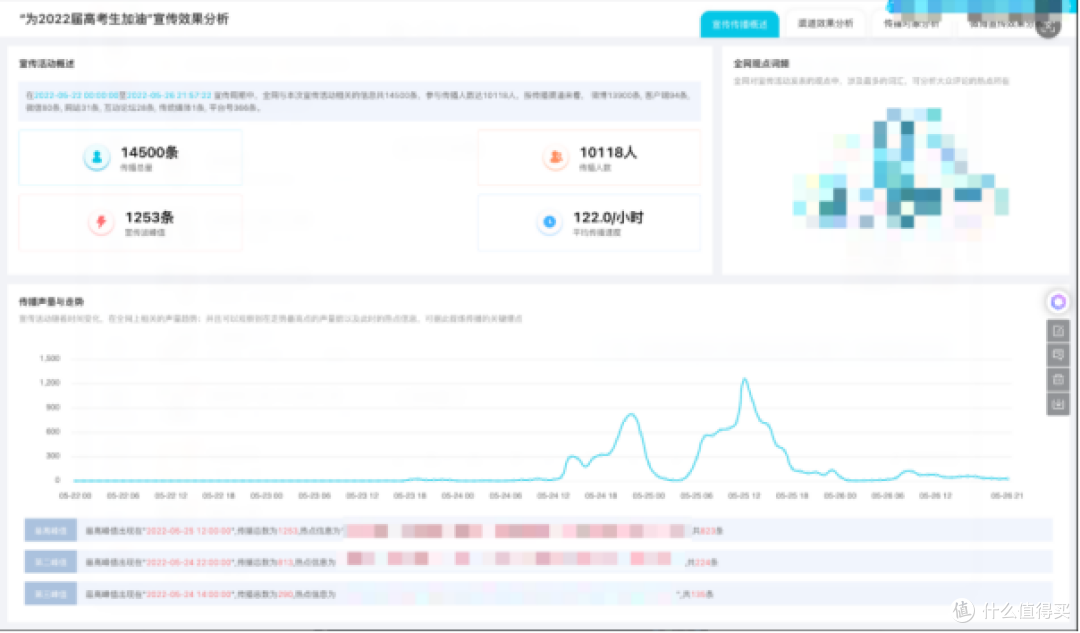Click the comment bubble icon in side toolbar
The height and width of the screenshot is (633, 1080).
click(x=1058, y=355)
